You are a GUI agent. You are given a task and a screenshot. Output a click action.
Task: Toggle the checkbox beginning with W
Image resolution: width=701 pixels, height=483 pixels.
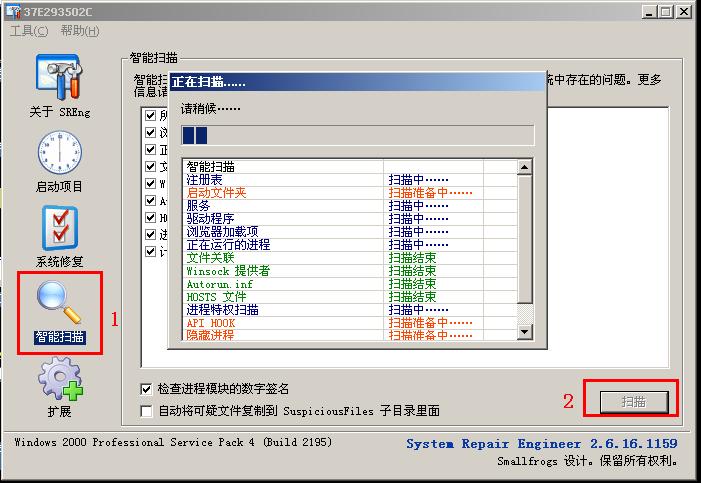tap(151, 183)
